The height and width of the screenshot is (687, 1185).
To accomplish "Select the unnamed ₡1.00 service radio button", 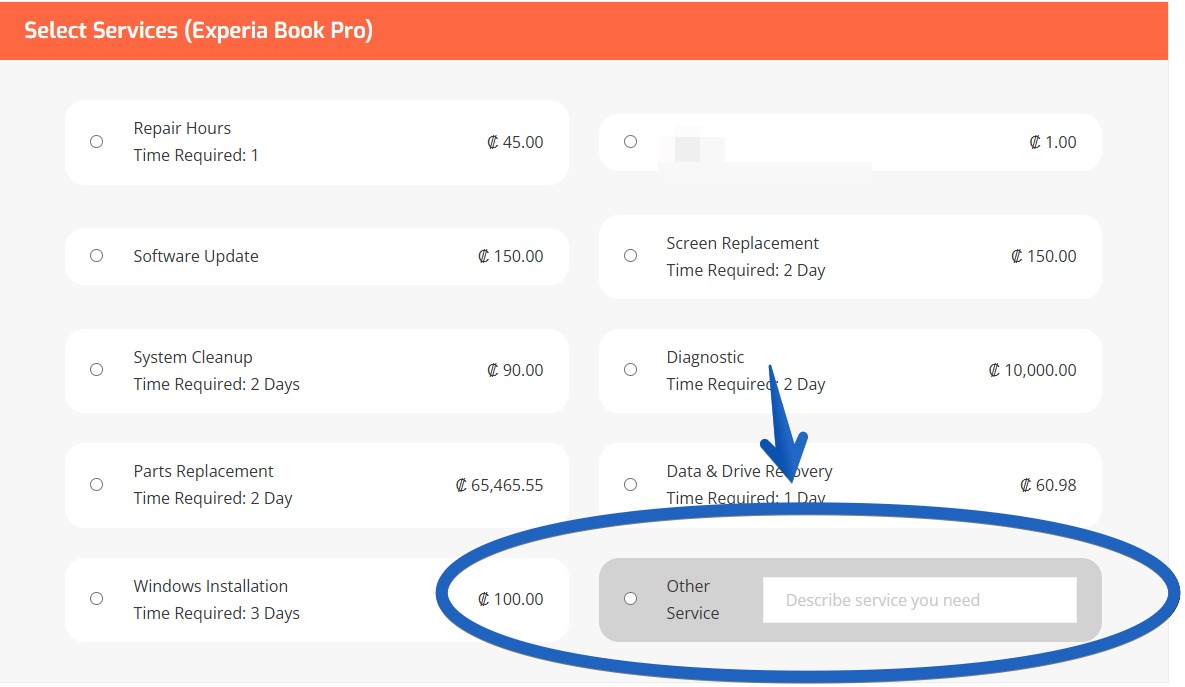I will pos(630,141).
